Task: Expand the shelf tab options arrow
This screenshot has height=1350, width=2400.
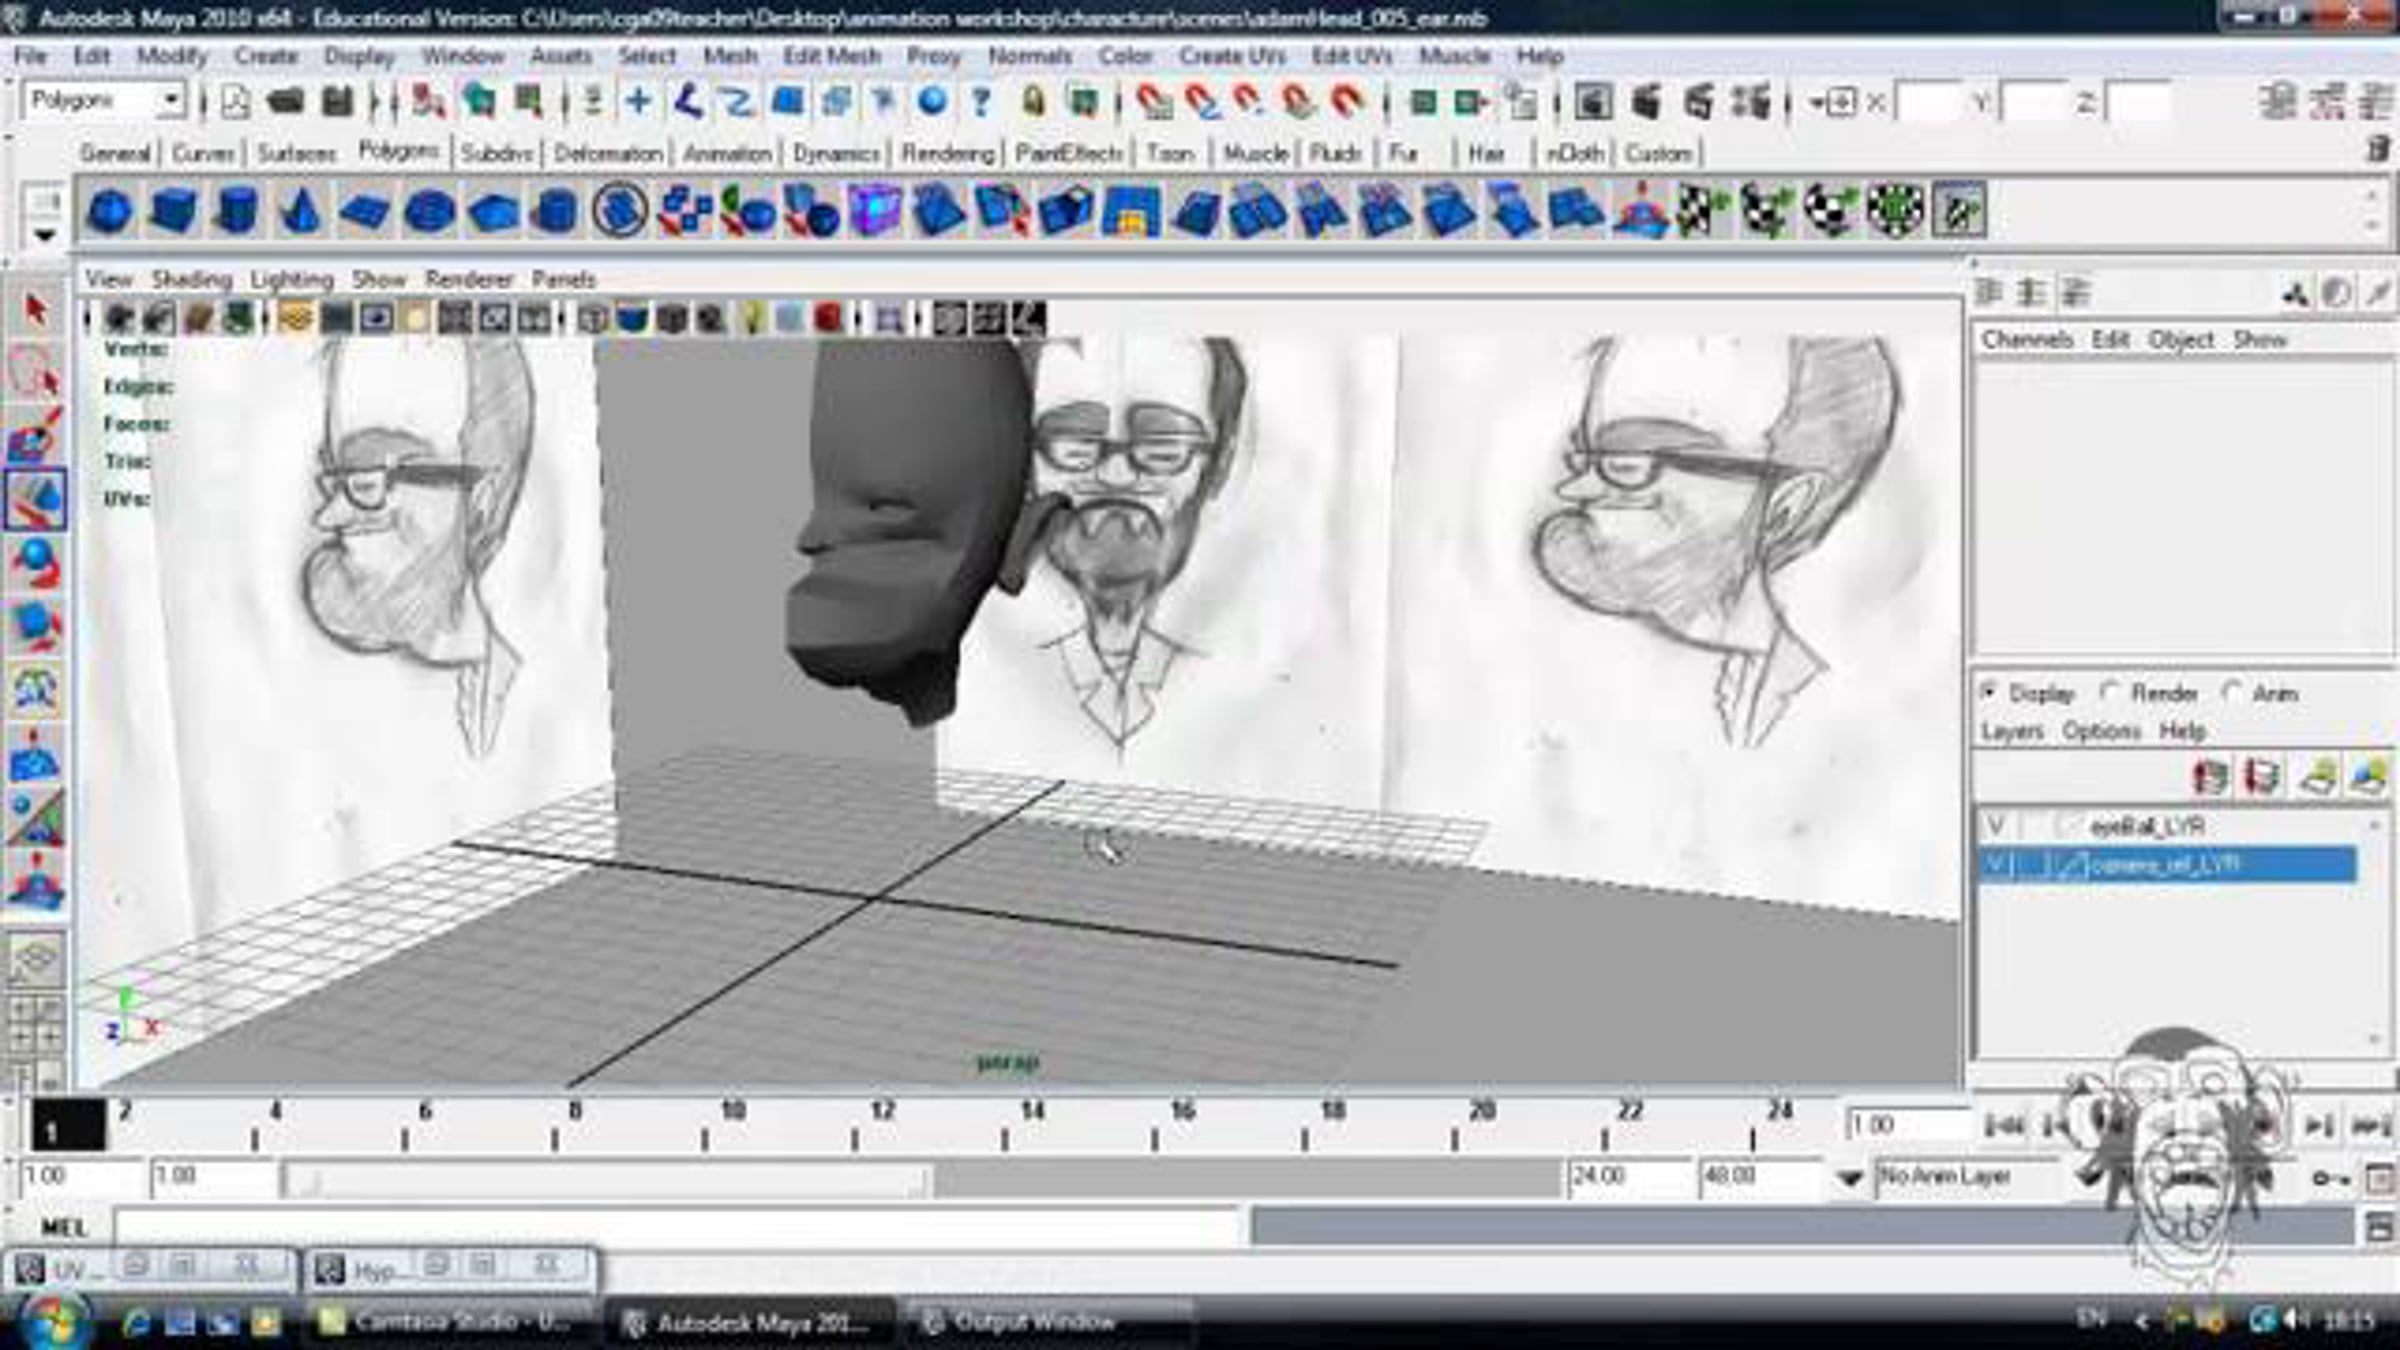Action: pos(45,236)
